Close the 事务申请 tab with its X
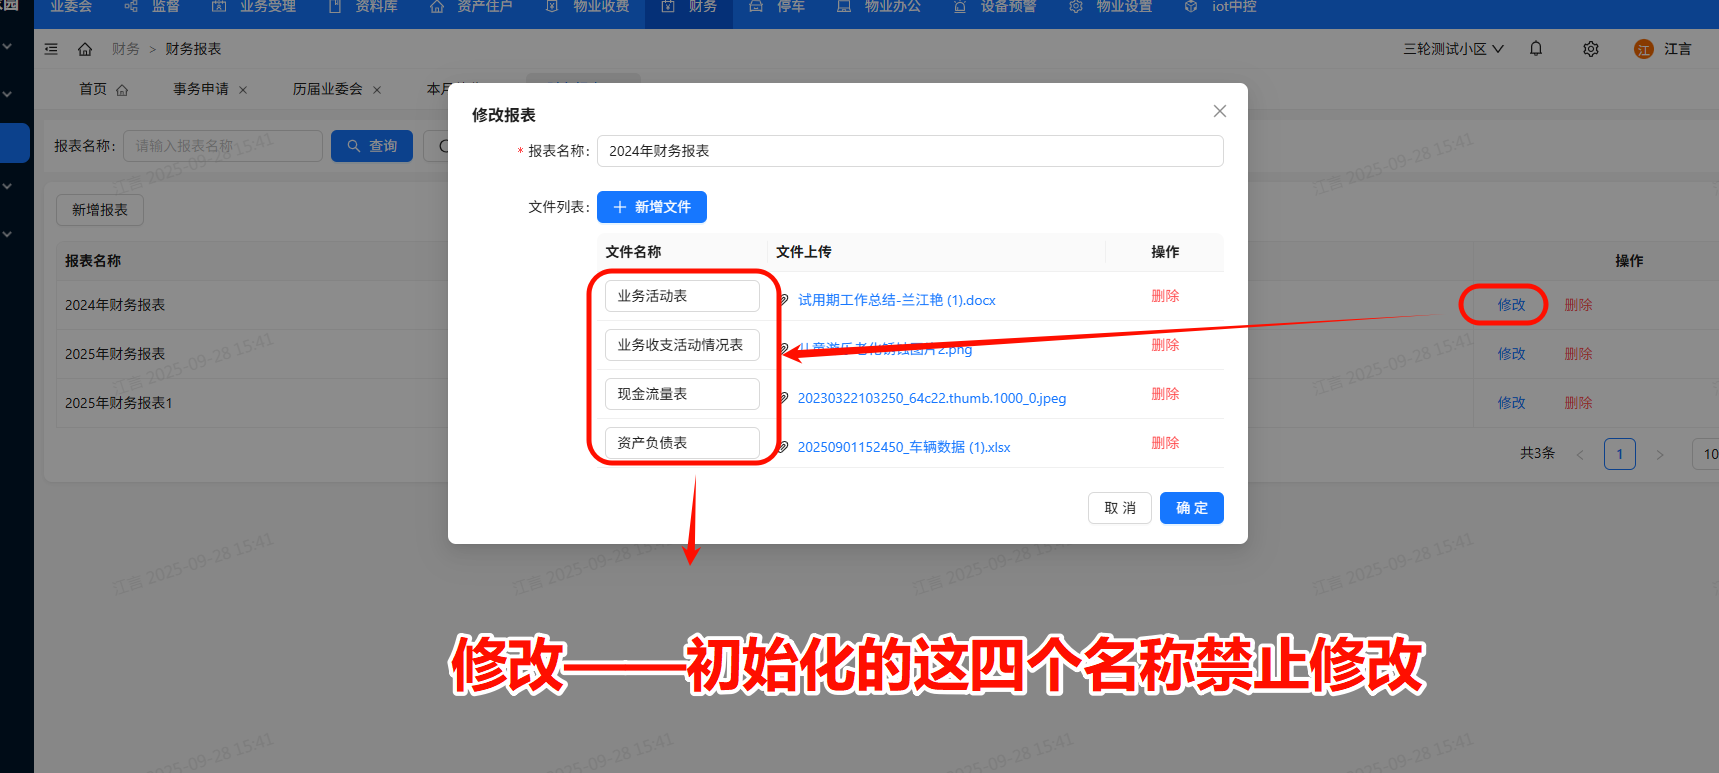 click(x=243, y=90)
